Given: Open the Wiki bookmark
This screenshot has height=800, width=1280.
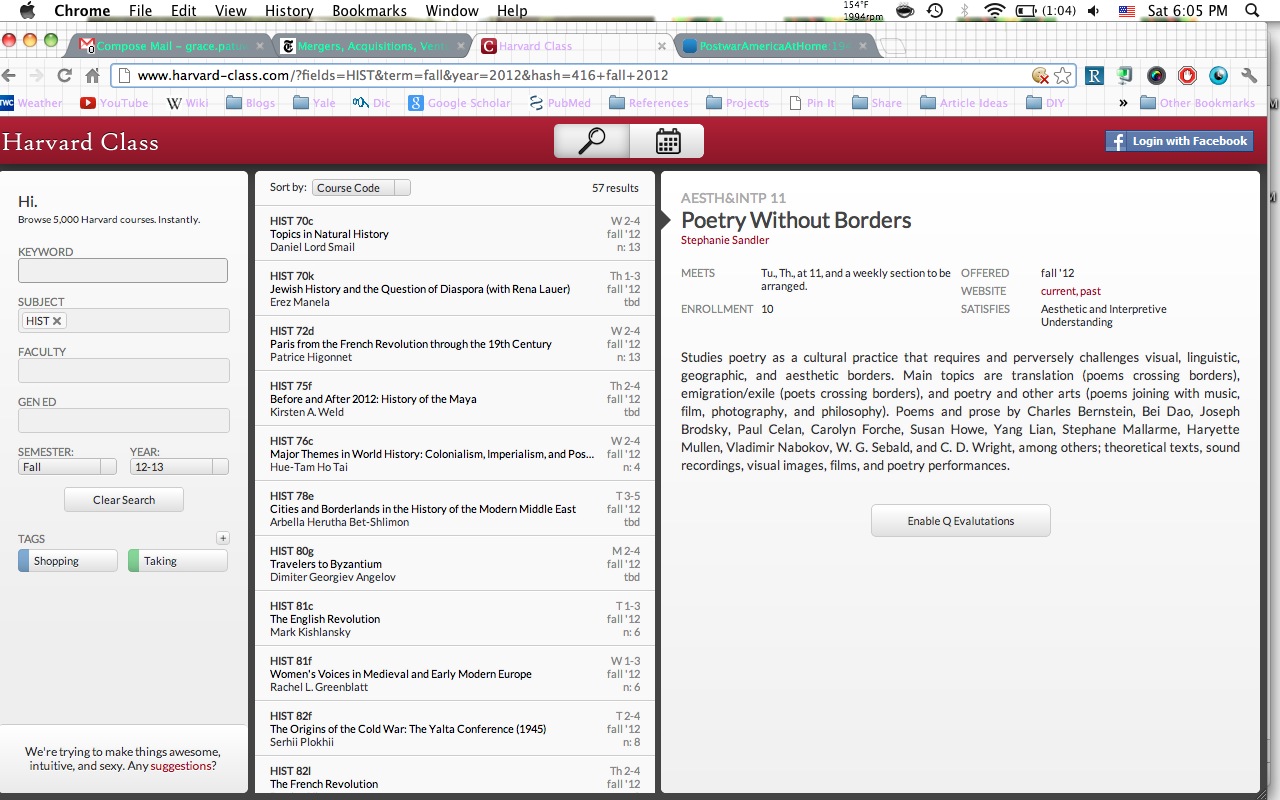Looking at the screenshot, I should [x=187, y=103].
